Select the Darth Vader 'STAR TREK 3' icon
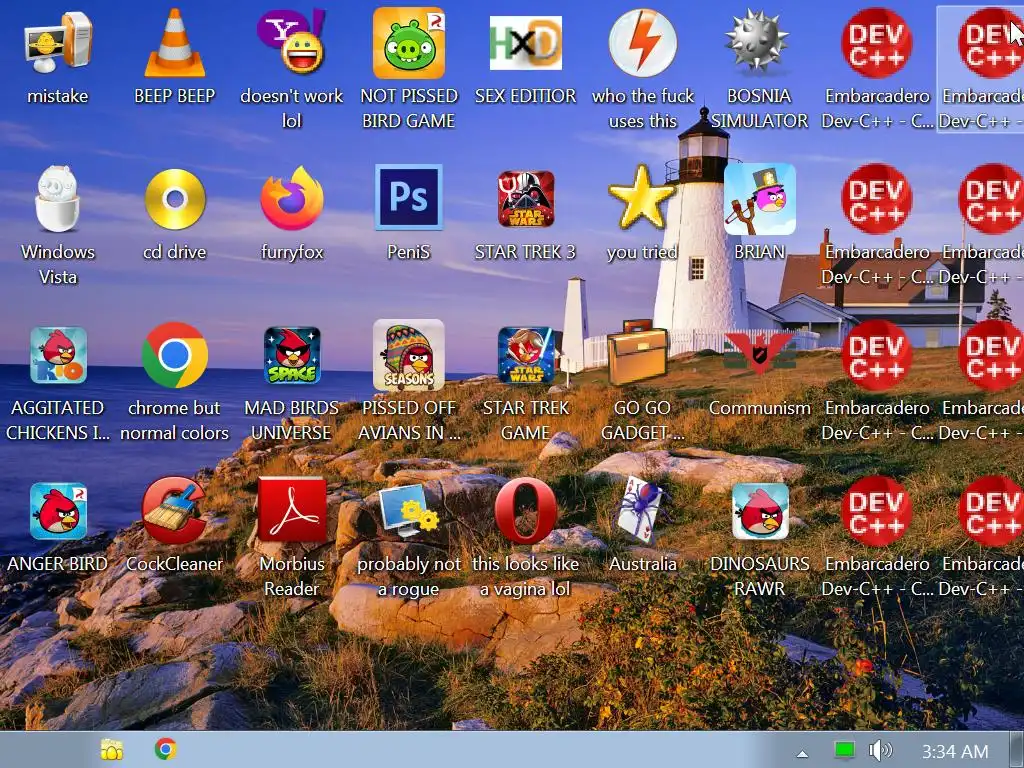 pyautogui.click(x=526, y=199)
